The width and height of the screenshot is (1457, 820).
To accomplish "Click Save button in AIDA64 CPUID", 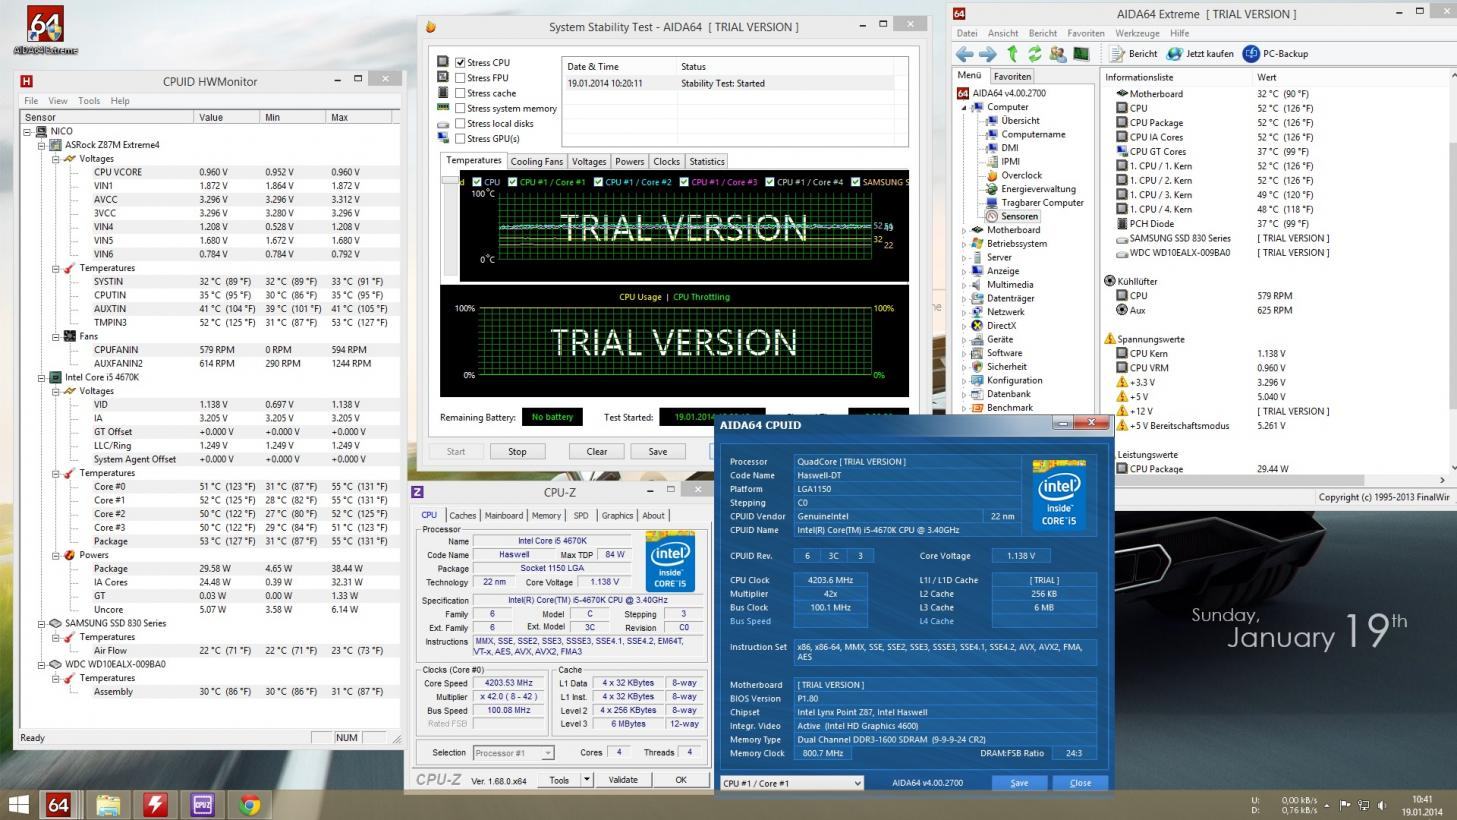I will (x=1019, y=783).
